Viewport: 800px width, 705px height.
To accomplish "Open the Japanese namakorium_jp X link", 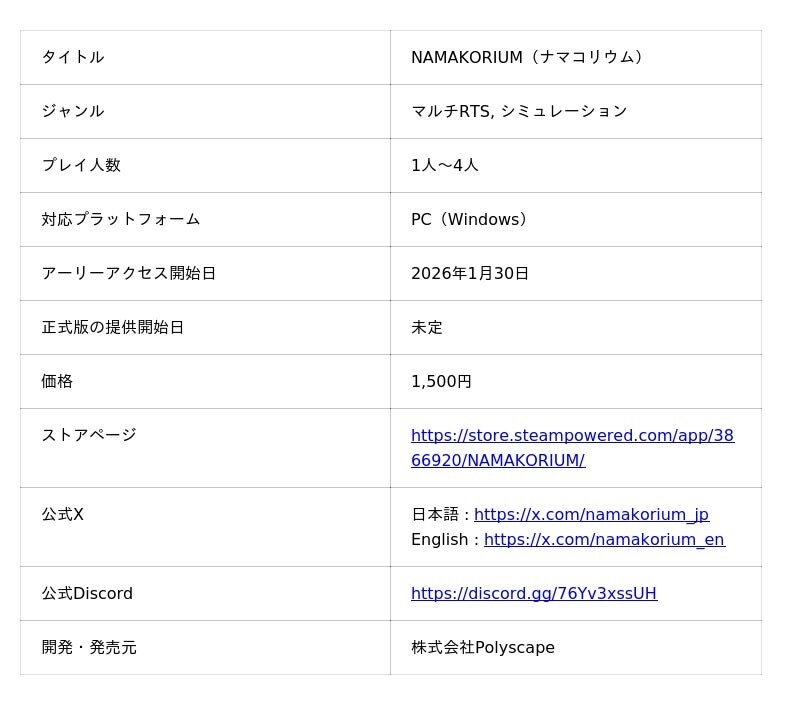I will (x=591, y=515).
